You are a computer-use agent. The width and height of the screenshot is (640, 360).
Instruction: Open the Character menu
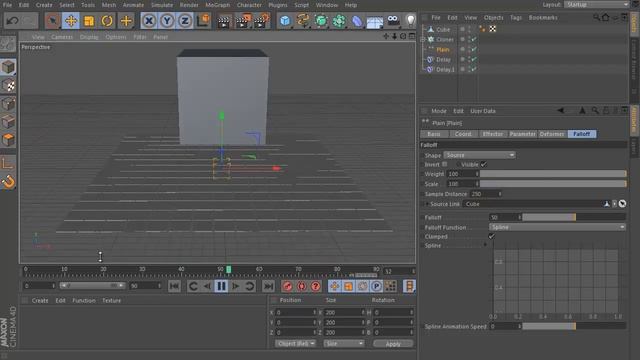coord(249,5)
